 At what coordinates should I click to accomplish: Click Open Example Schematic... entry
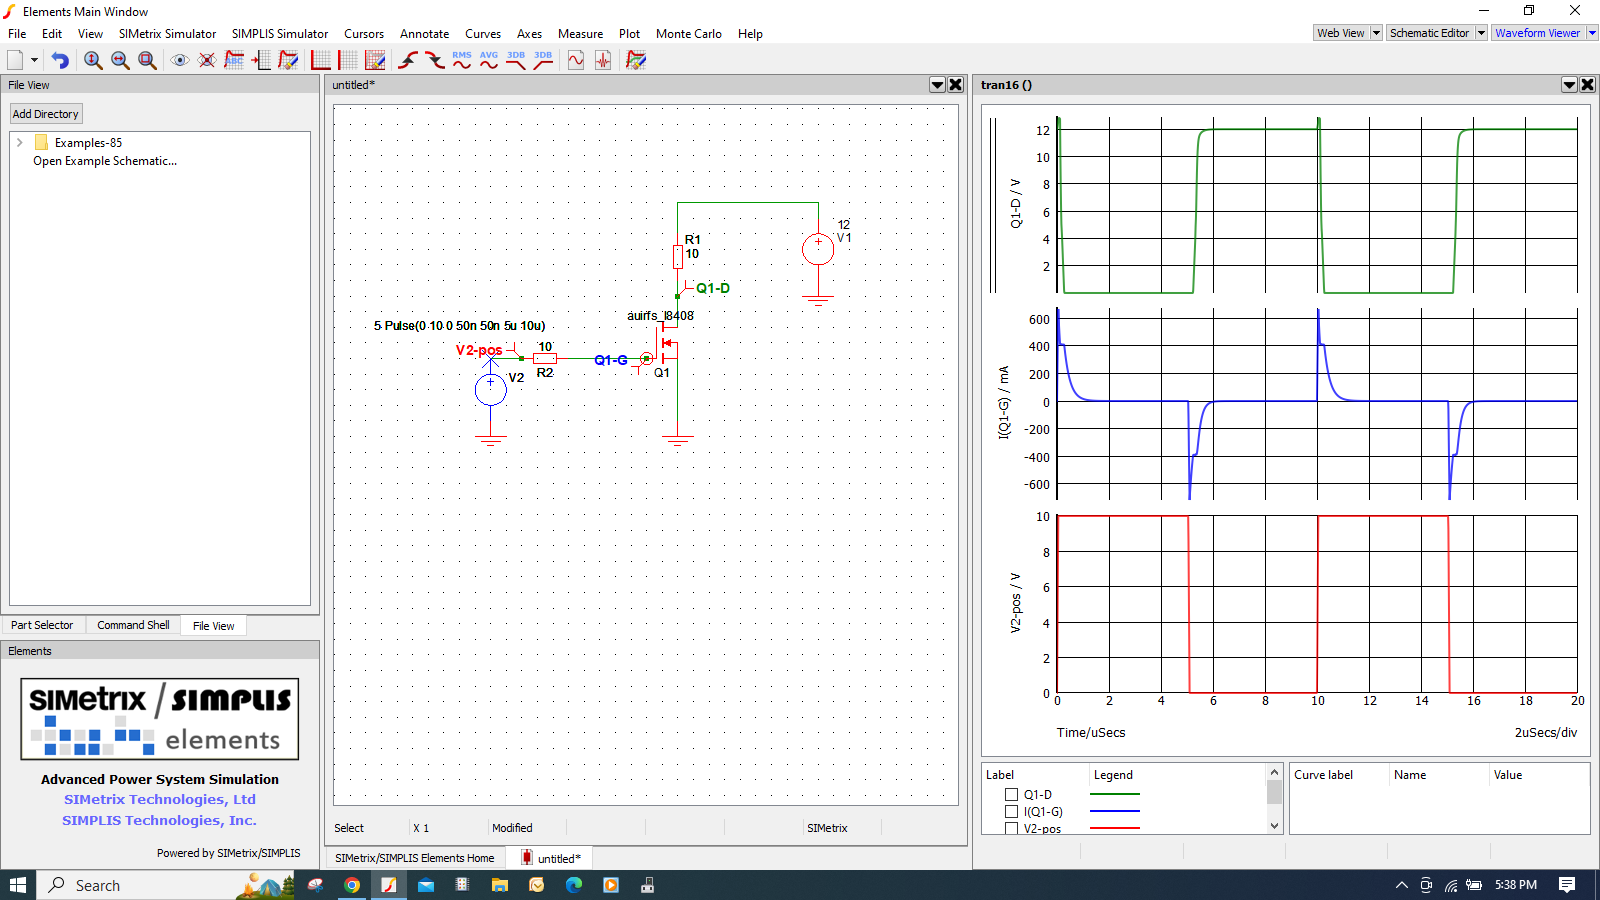coord(105,161)
